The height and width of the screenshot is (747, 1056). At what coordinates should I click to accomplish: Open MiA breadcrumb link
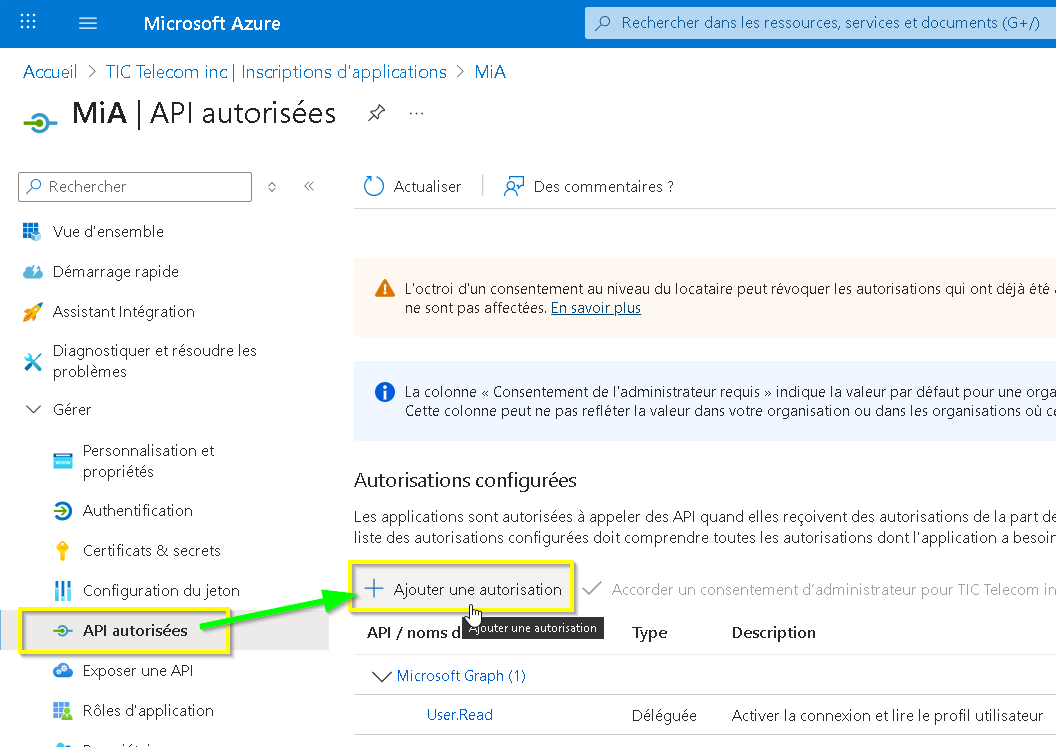click(490, 72)
